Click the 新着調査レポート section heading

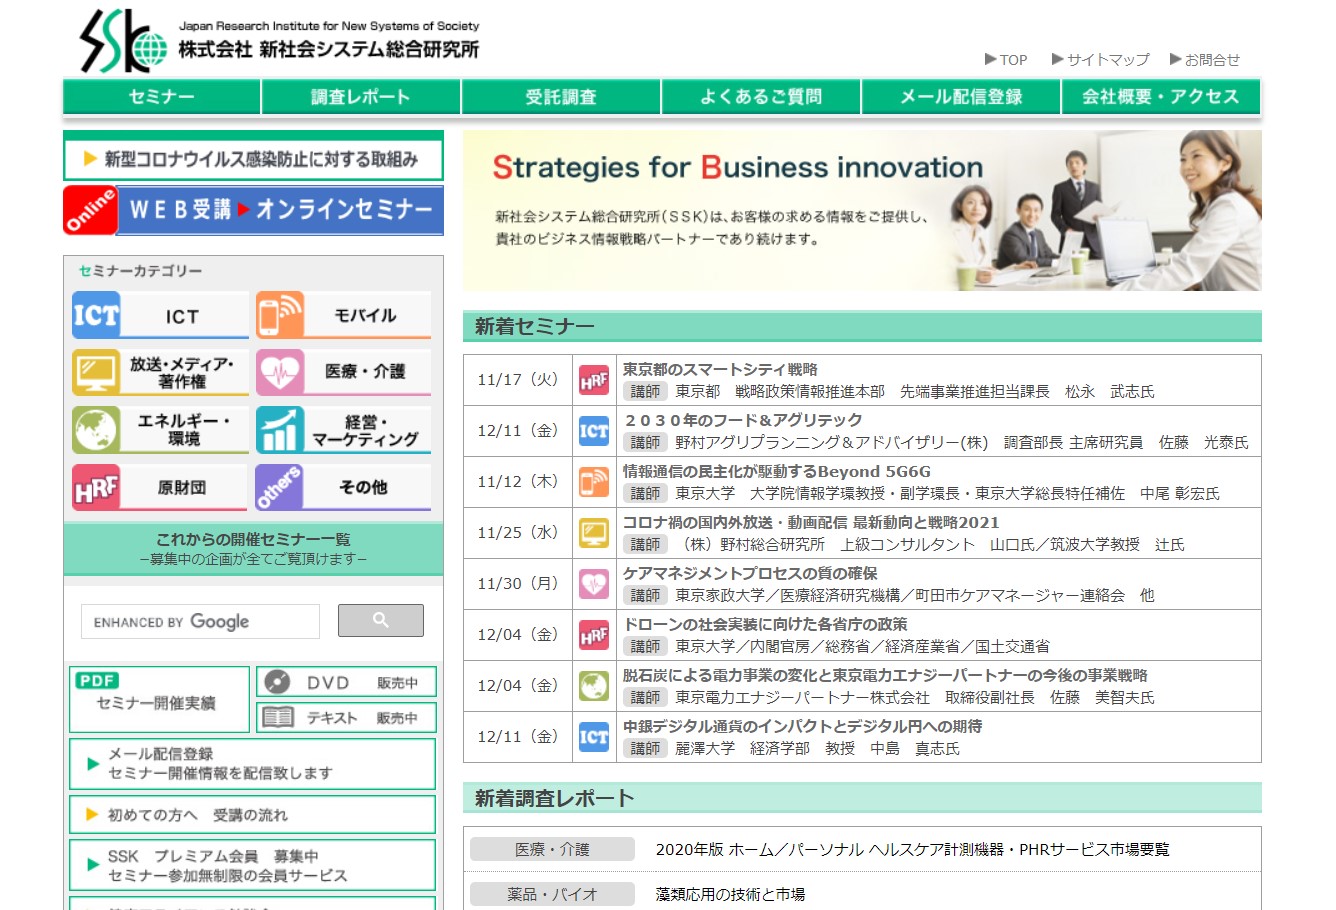click(862, 798)
